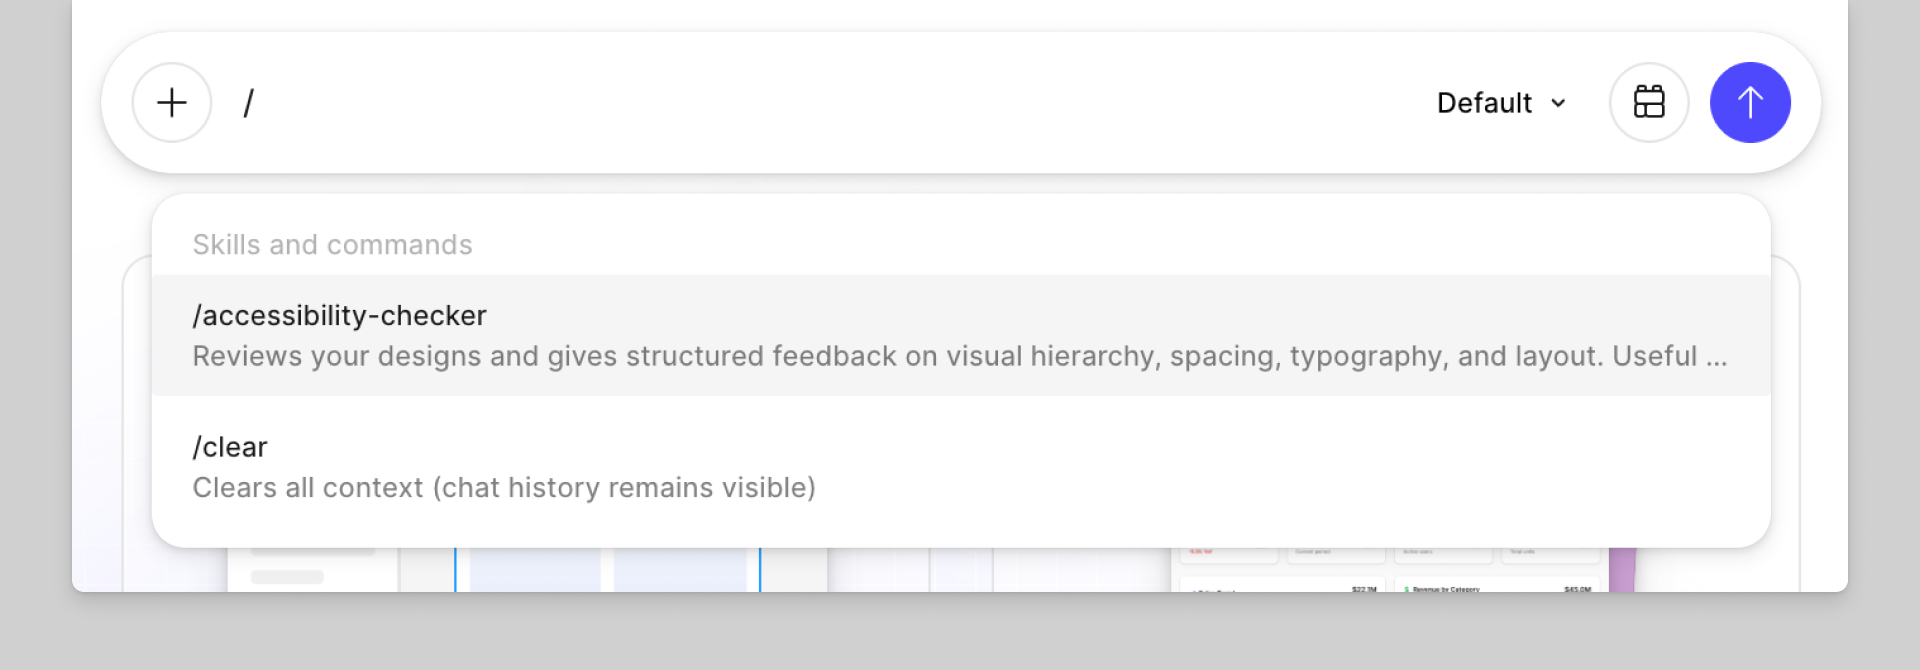Open the Default mode selector label
The image size is (1920, 670).
[1484, 103]
